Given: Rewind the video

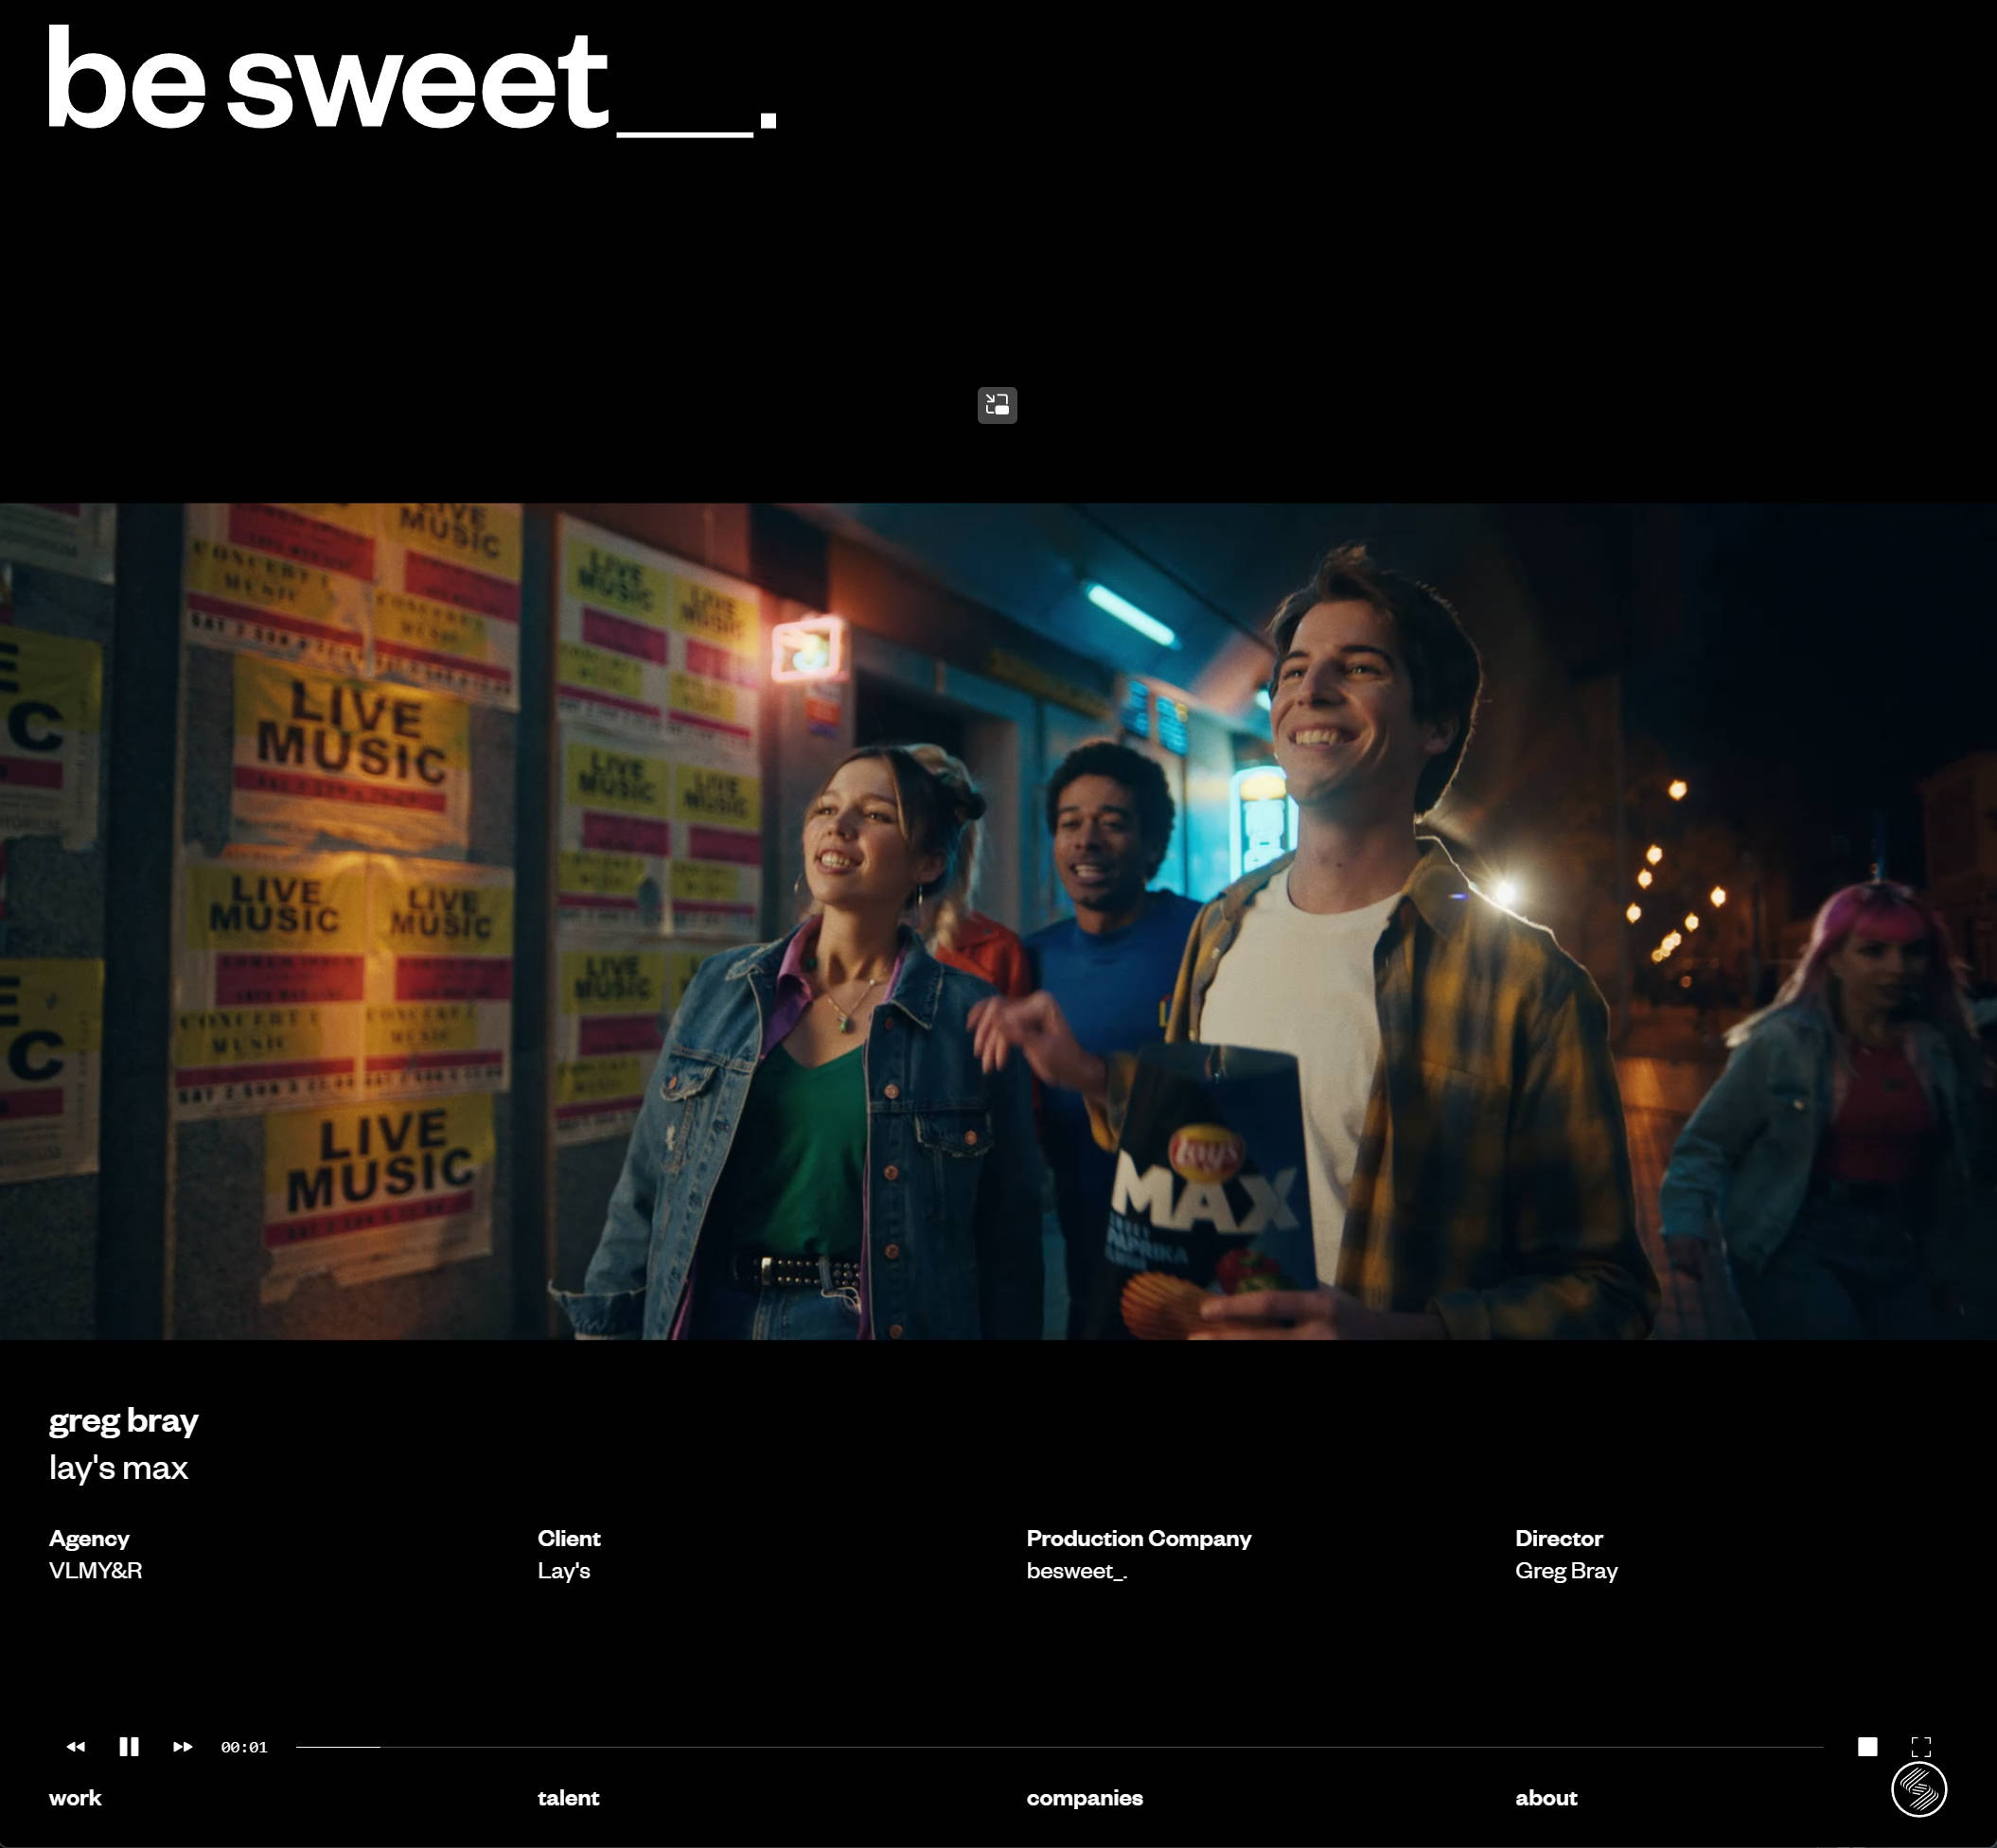Looking at the screenshot, I should 76,1747.
